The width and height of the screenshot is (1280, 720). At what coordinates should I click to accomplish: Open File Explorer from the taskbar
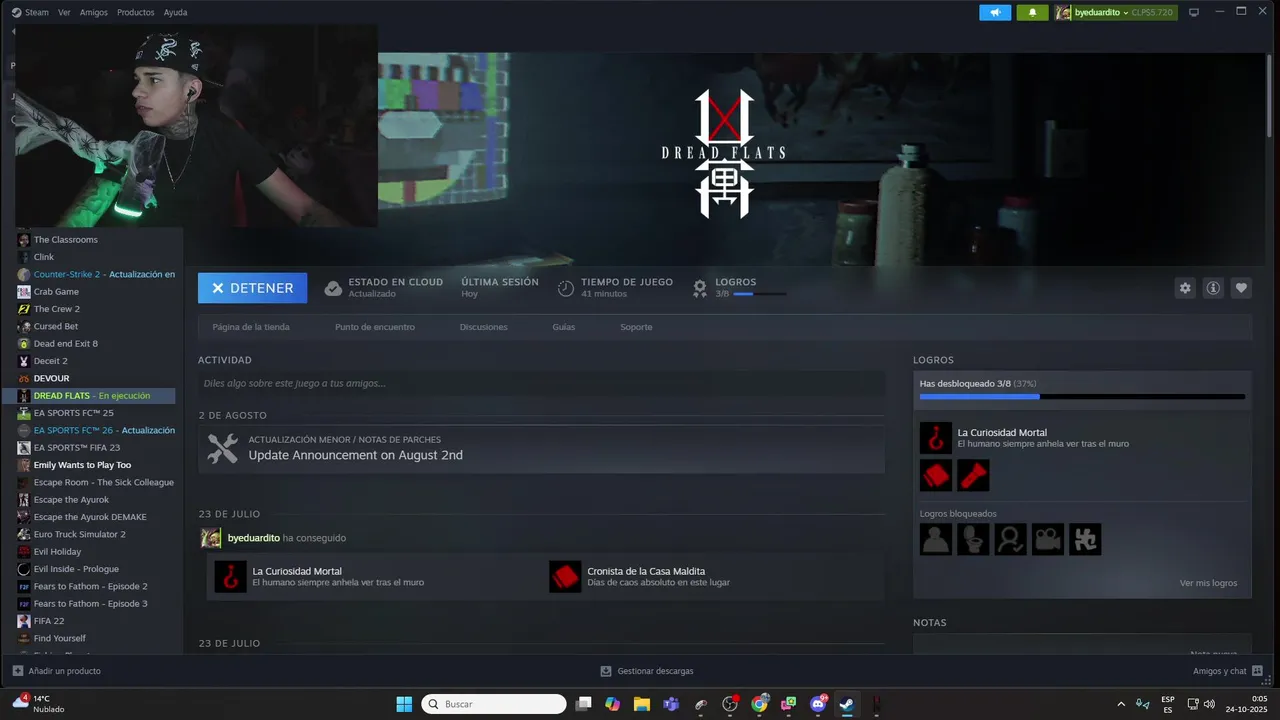(x=642, y=704)
